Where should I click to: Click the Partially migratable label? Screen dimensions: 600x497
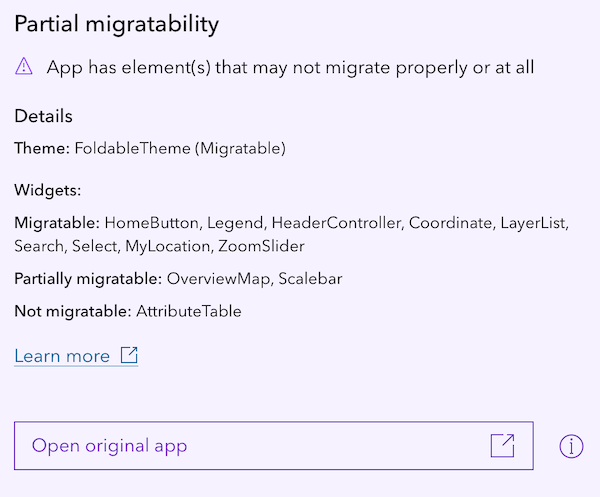tap(88, 279)
